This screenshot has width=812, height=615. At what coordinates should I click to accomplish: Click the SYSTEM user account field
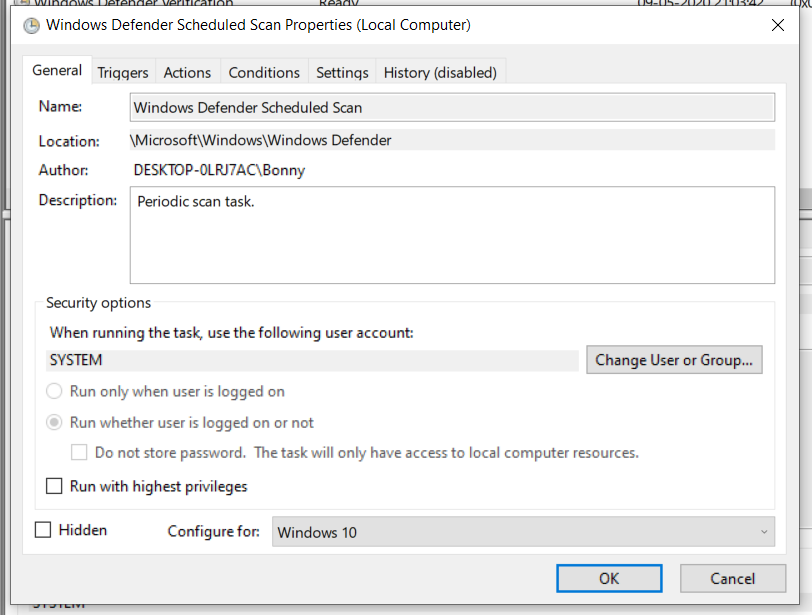(x=313, y=360)
